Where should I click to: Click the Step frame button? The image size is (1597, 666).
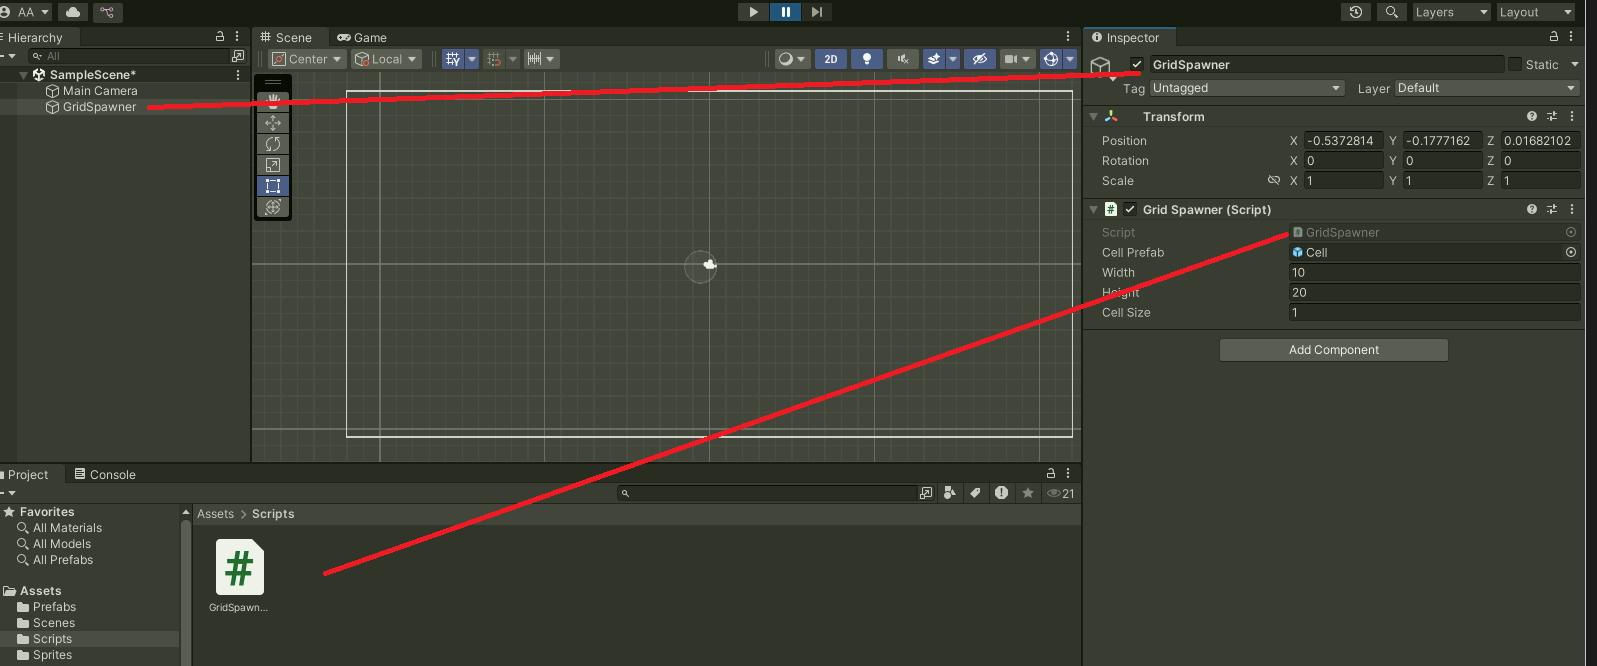(817, 12)
